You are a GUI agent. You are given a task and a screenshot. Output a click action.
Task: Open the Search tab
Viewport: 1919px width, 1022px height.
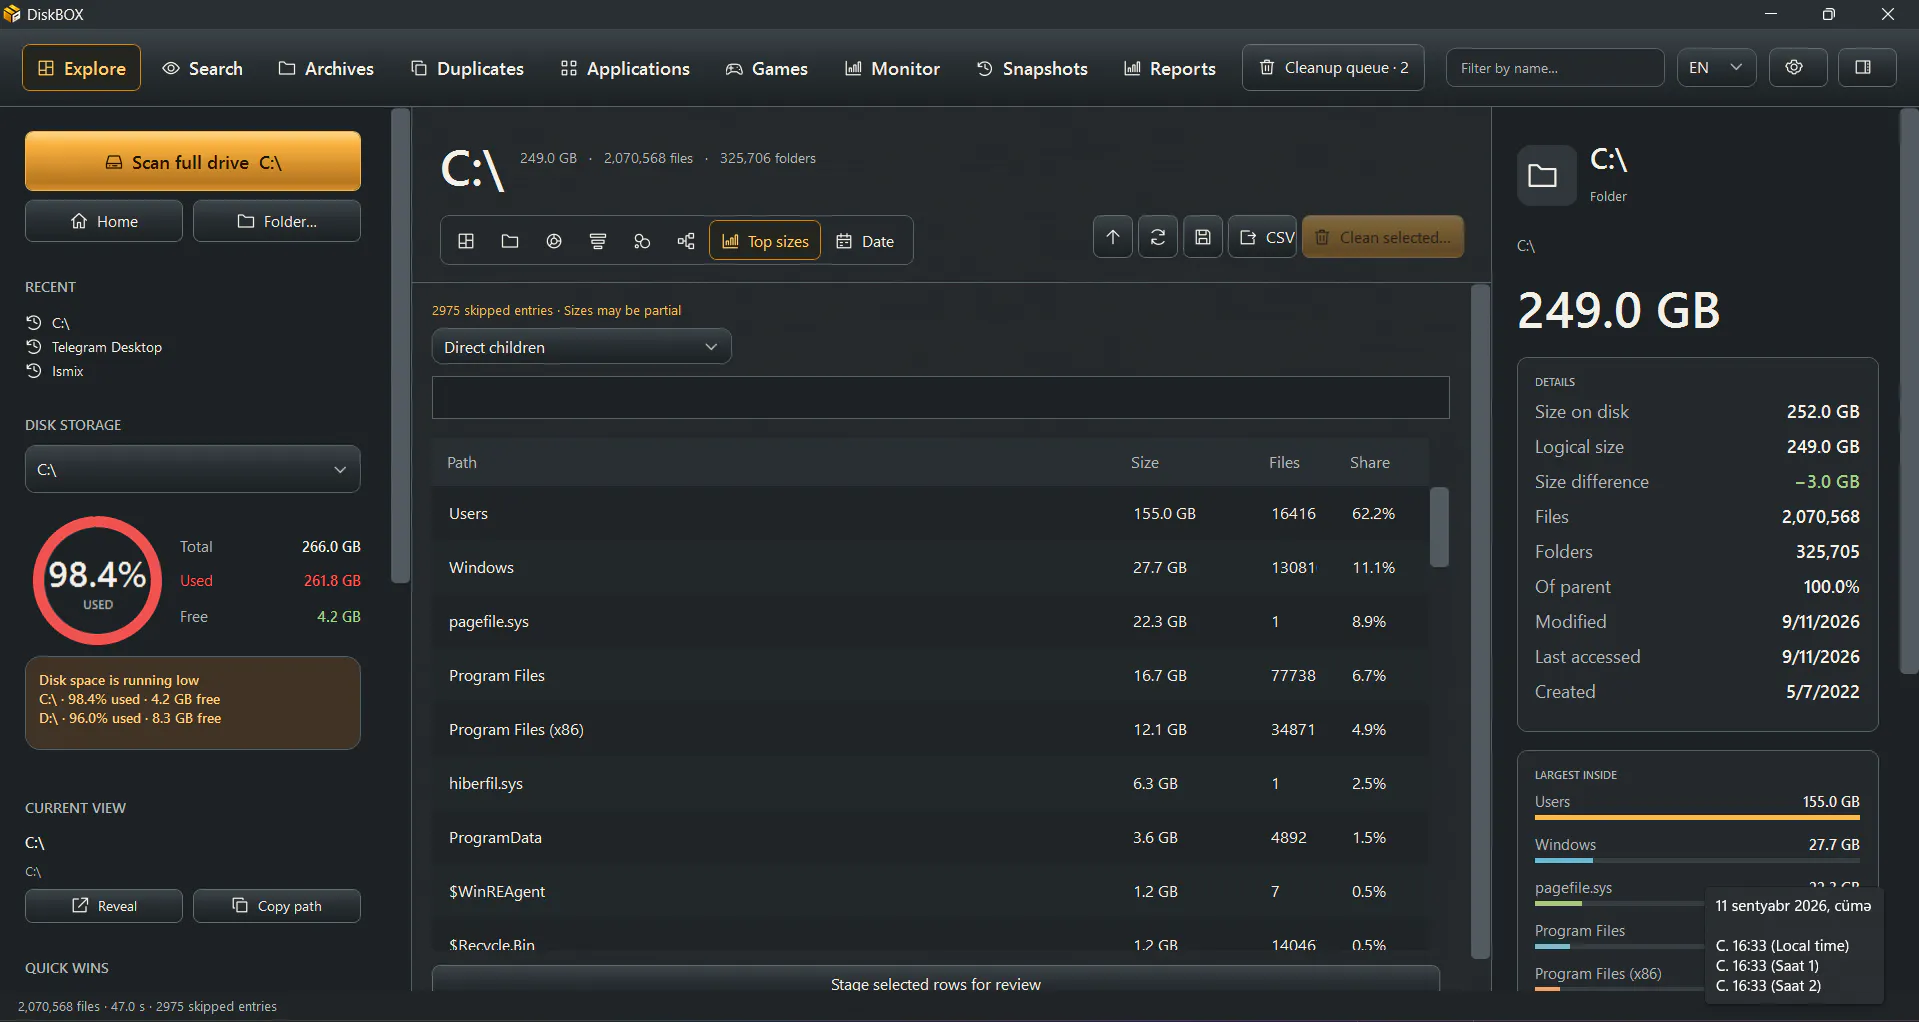pos(203,68)
